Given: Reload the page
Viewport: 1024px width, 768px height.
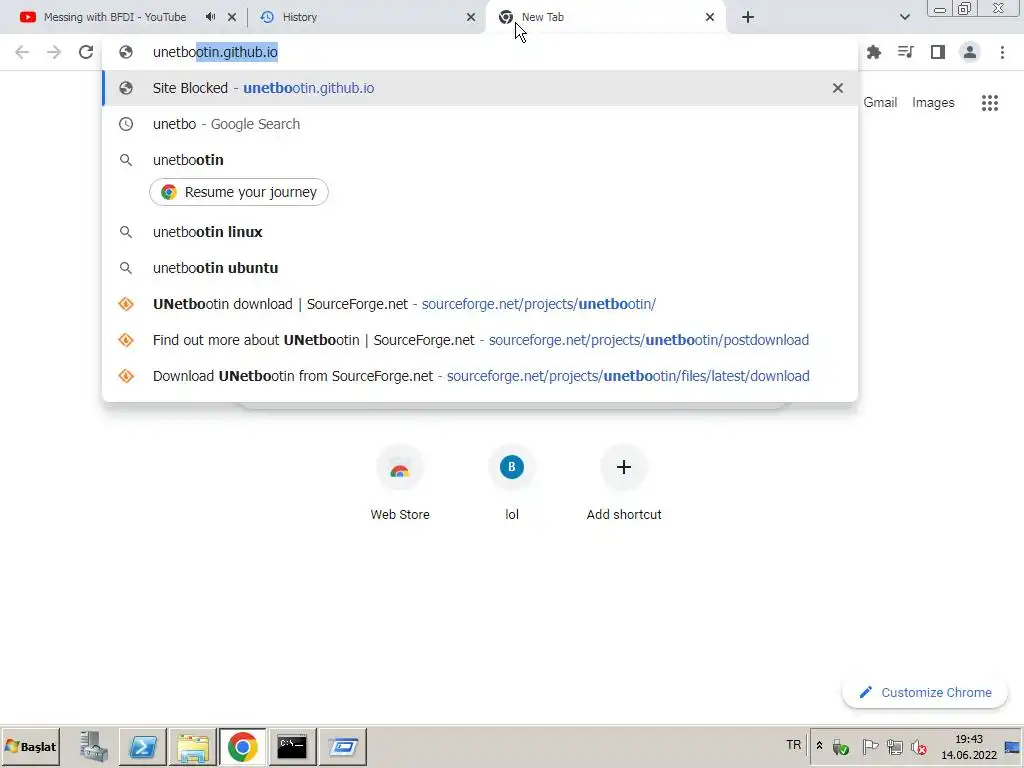Looking at the screenshot, I should 86,52.
